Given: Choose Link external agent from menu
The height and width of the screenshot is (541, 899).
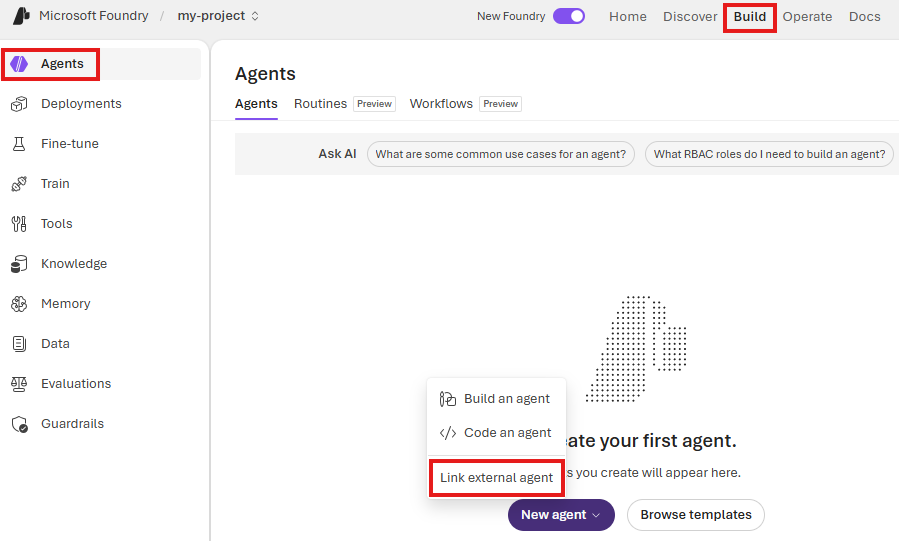Looking at the screenshot, I should 497,477.
